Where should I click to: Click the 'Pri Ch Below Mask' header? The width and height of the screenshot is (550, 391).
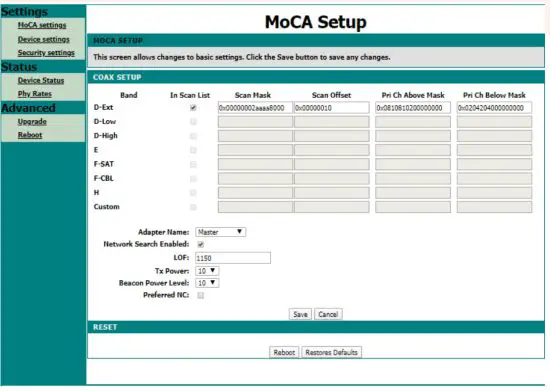[494, 95]
